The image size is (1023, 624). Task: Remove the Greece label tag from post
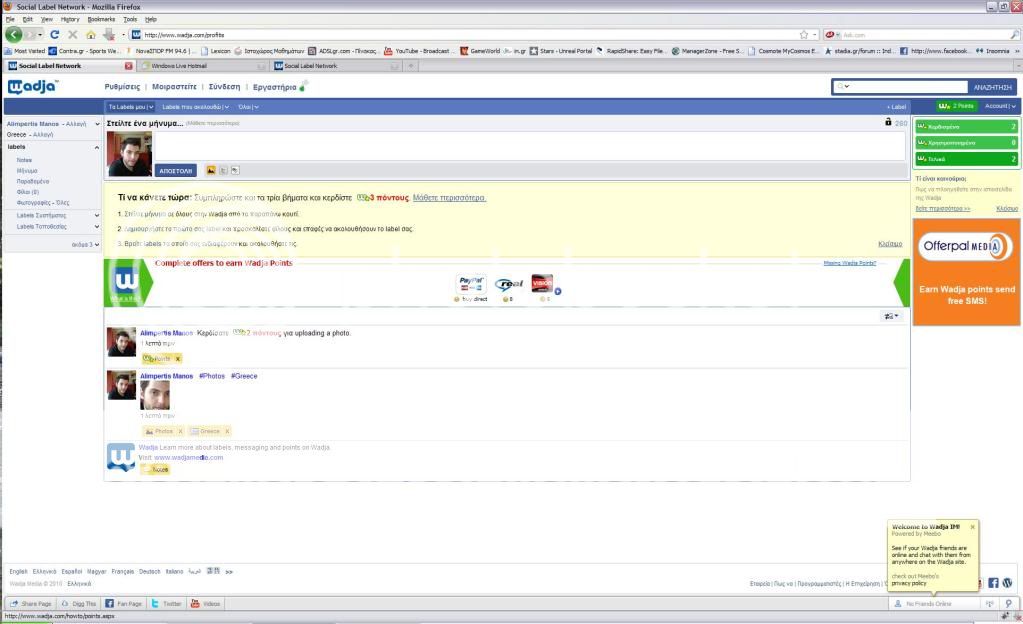225,431
